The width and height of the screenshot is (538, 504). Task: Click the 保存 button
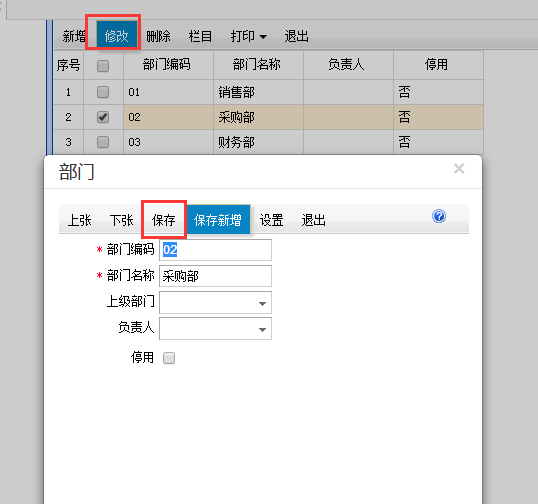pyautogui.click(x=164, y=220)
